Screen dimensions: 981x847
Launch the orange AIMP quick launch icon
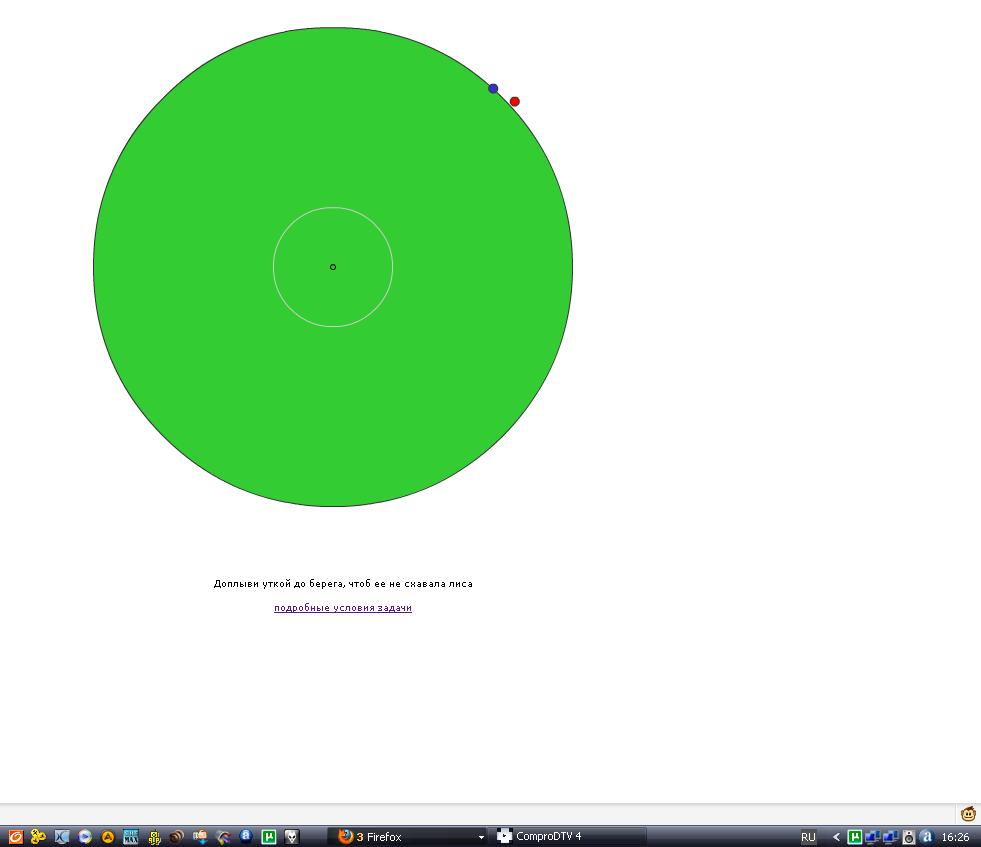pyautogui.click(x=108, y=837)
